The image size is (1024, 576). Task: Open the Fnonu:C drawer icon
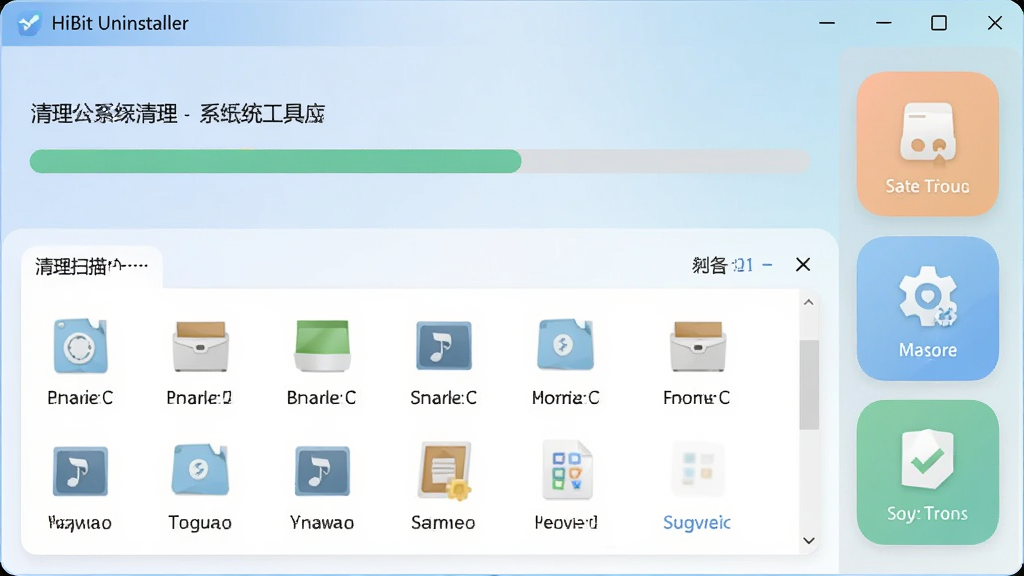[697, 345]
